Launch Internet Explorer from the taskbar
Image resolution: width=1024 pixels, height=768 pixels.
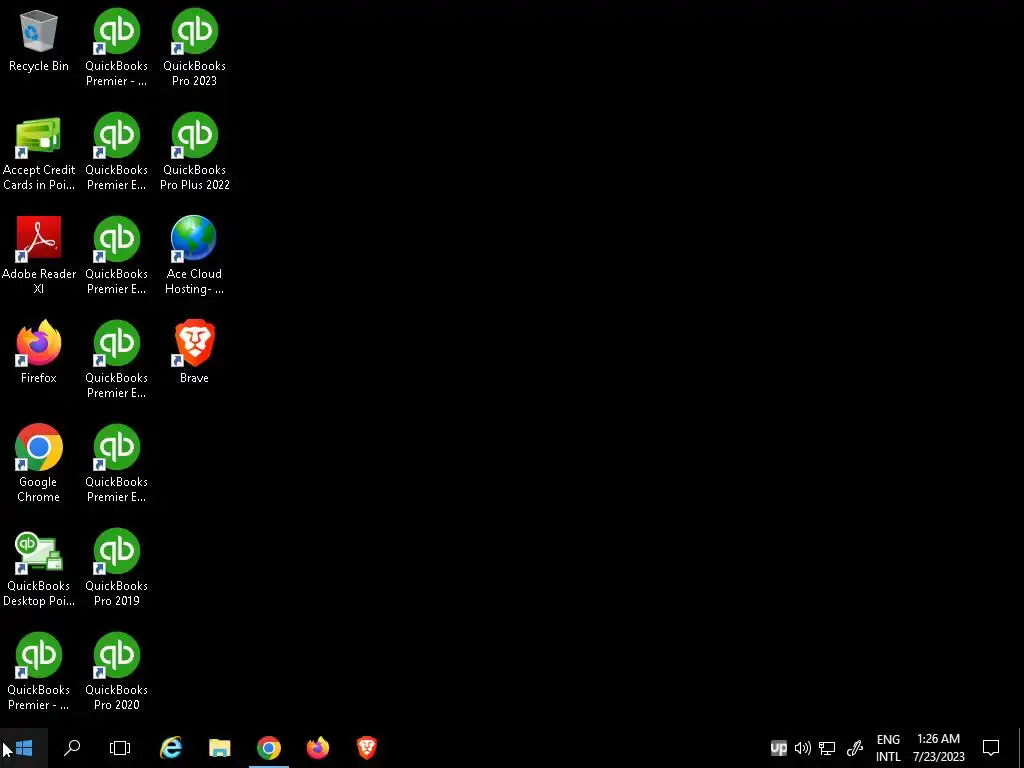click(171, 748)
